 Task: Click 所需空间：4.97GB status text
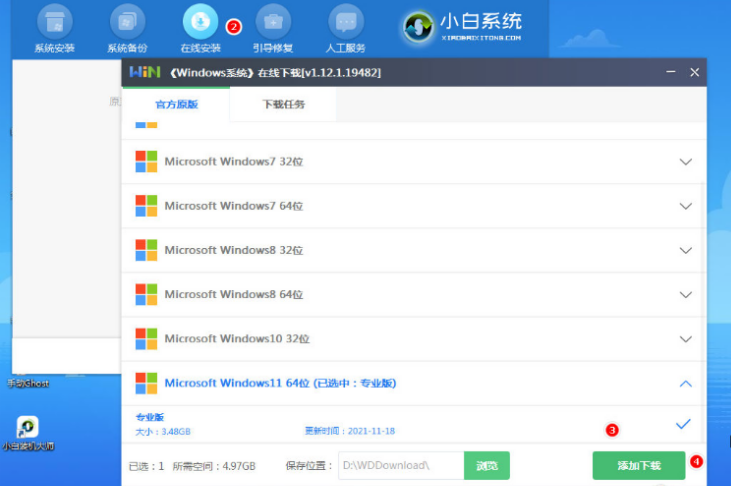click(x=214, y=466)
